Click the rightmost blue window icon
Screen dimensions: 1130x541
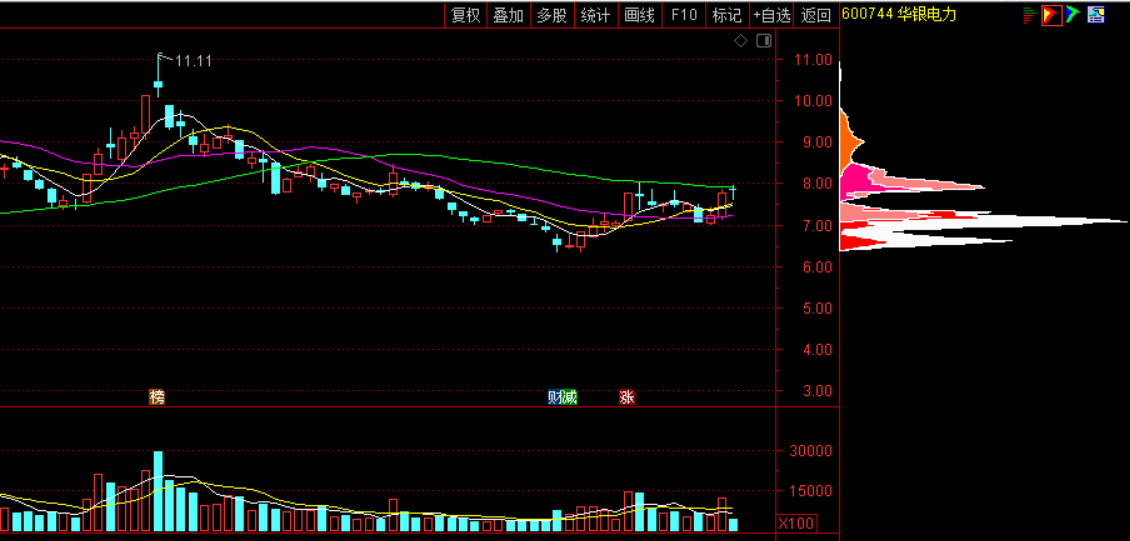[x=1096, y=15]
